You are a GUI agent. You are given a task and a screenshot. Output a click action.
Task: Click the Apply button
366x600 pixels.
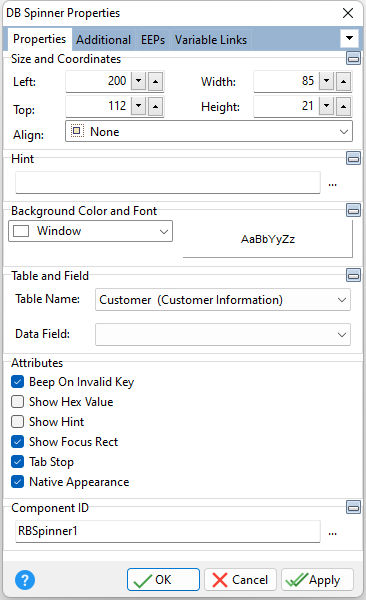coord(317,580)
